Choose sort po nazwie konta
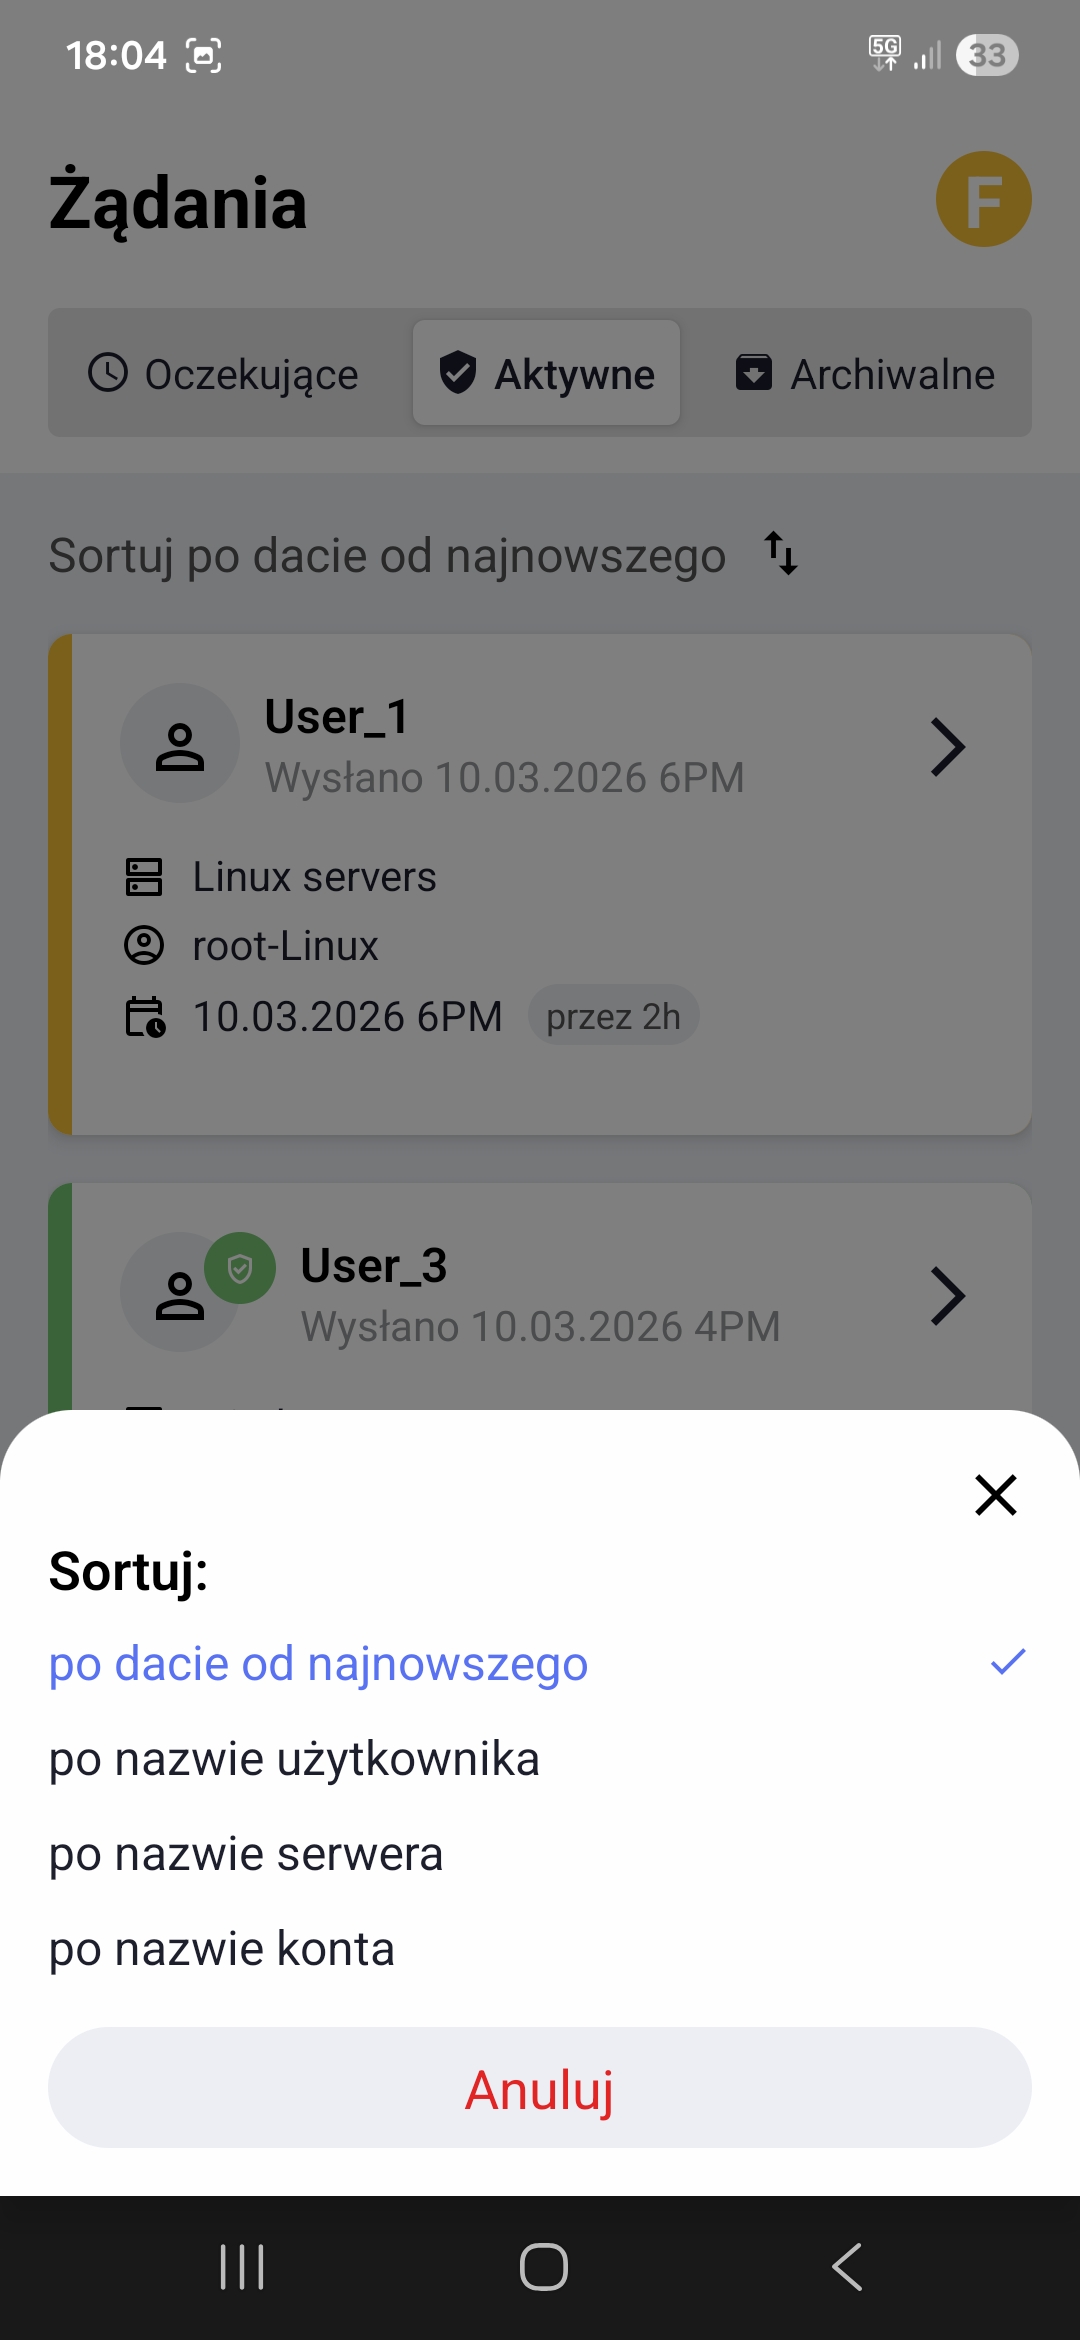 pyautogui.click(x=540, y=1949)
